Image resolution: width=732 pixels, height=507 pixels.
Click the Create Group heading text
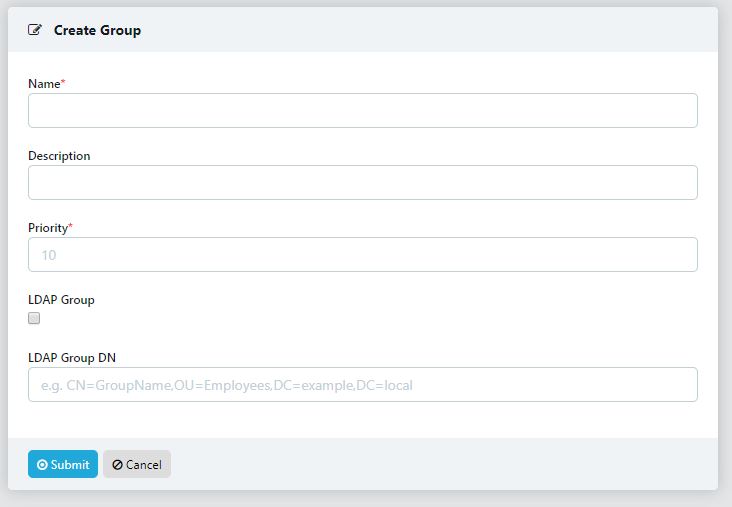tap(97, 30)
